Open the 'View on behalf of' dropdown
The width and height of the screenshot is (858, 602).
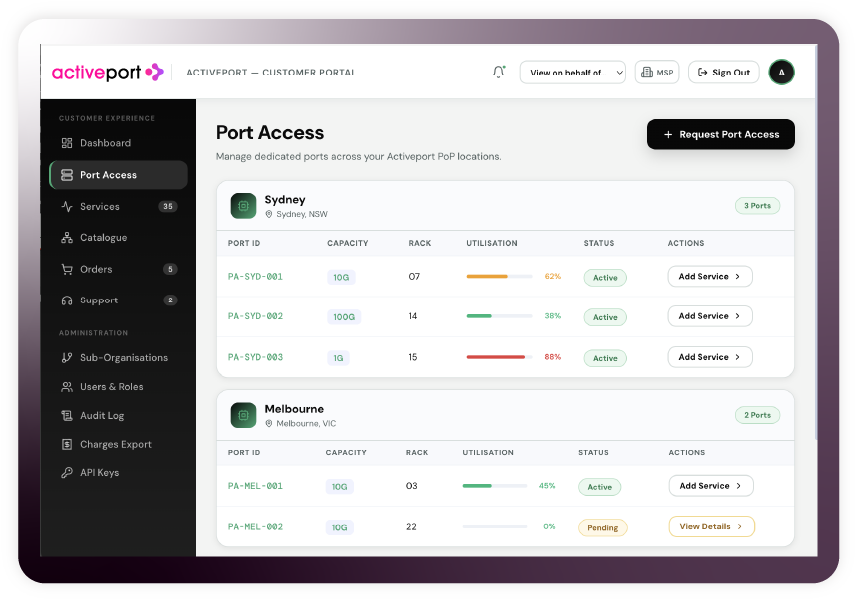572,72
